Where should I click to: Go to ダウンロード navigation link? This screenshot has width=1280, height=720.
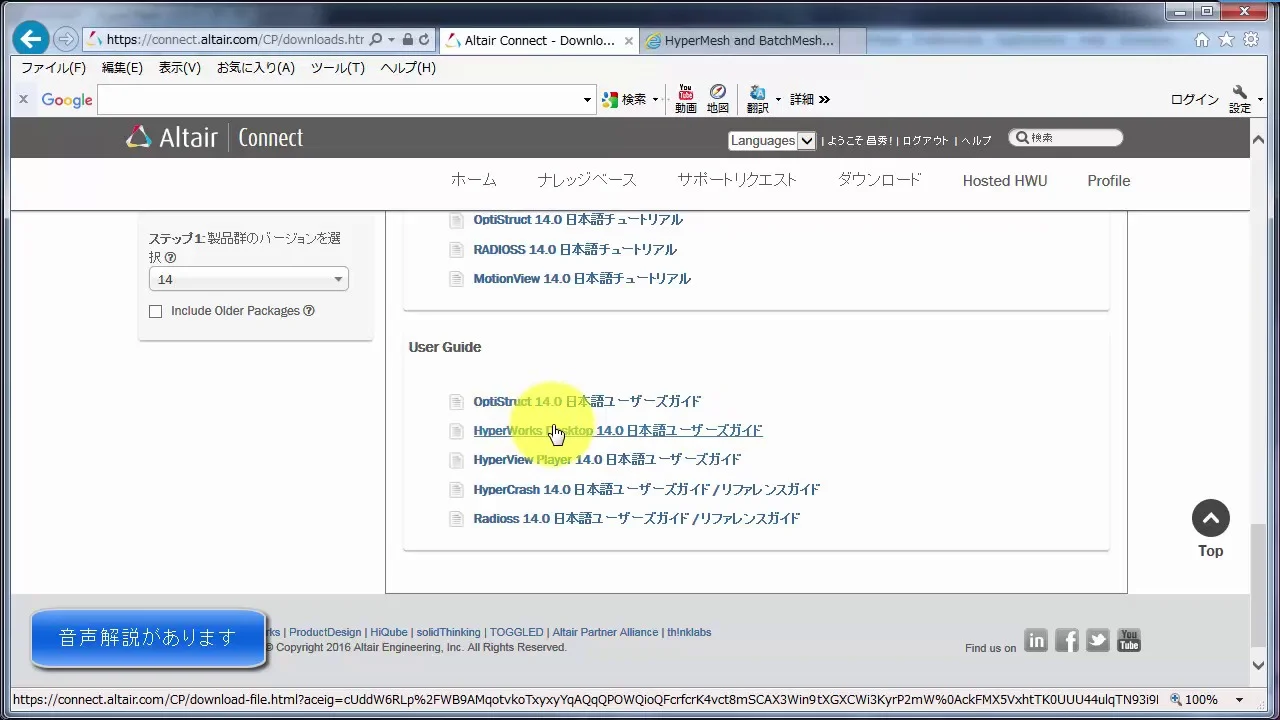click(880, 181)
